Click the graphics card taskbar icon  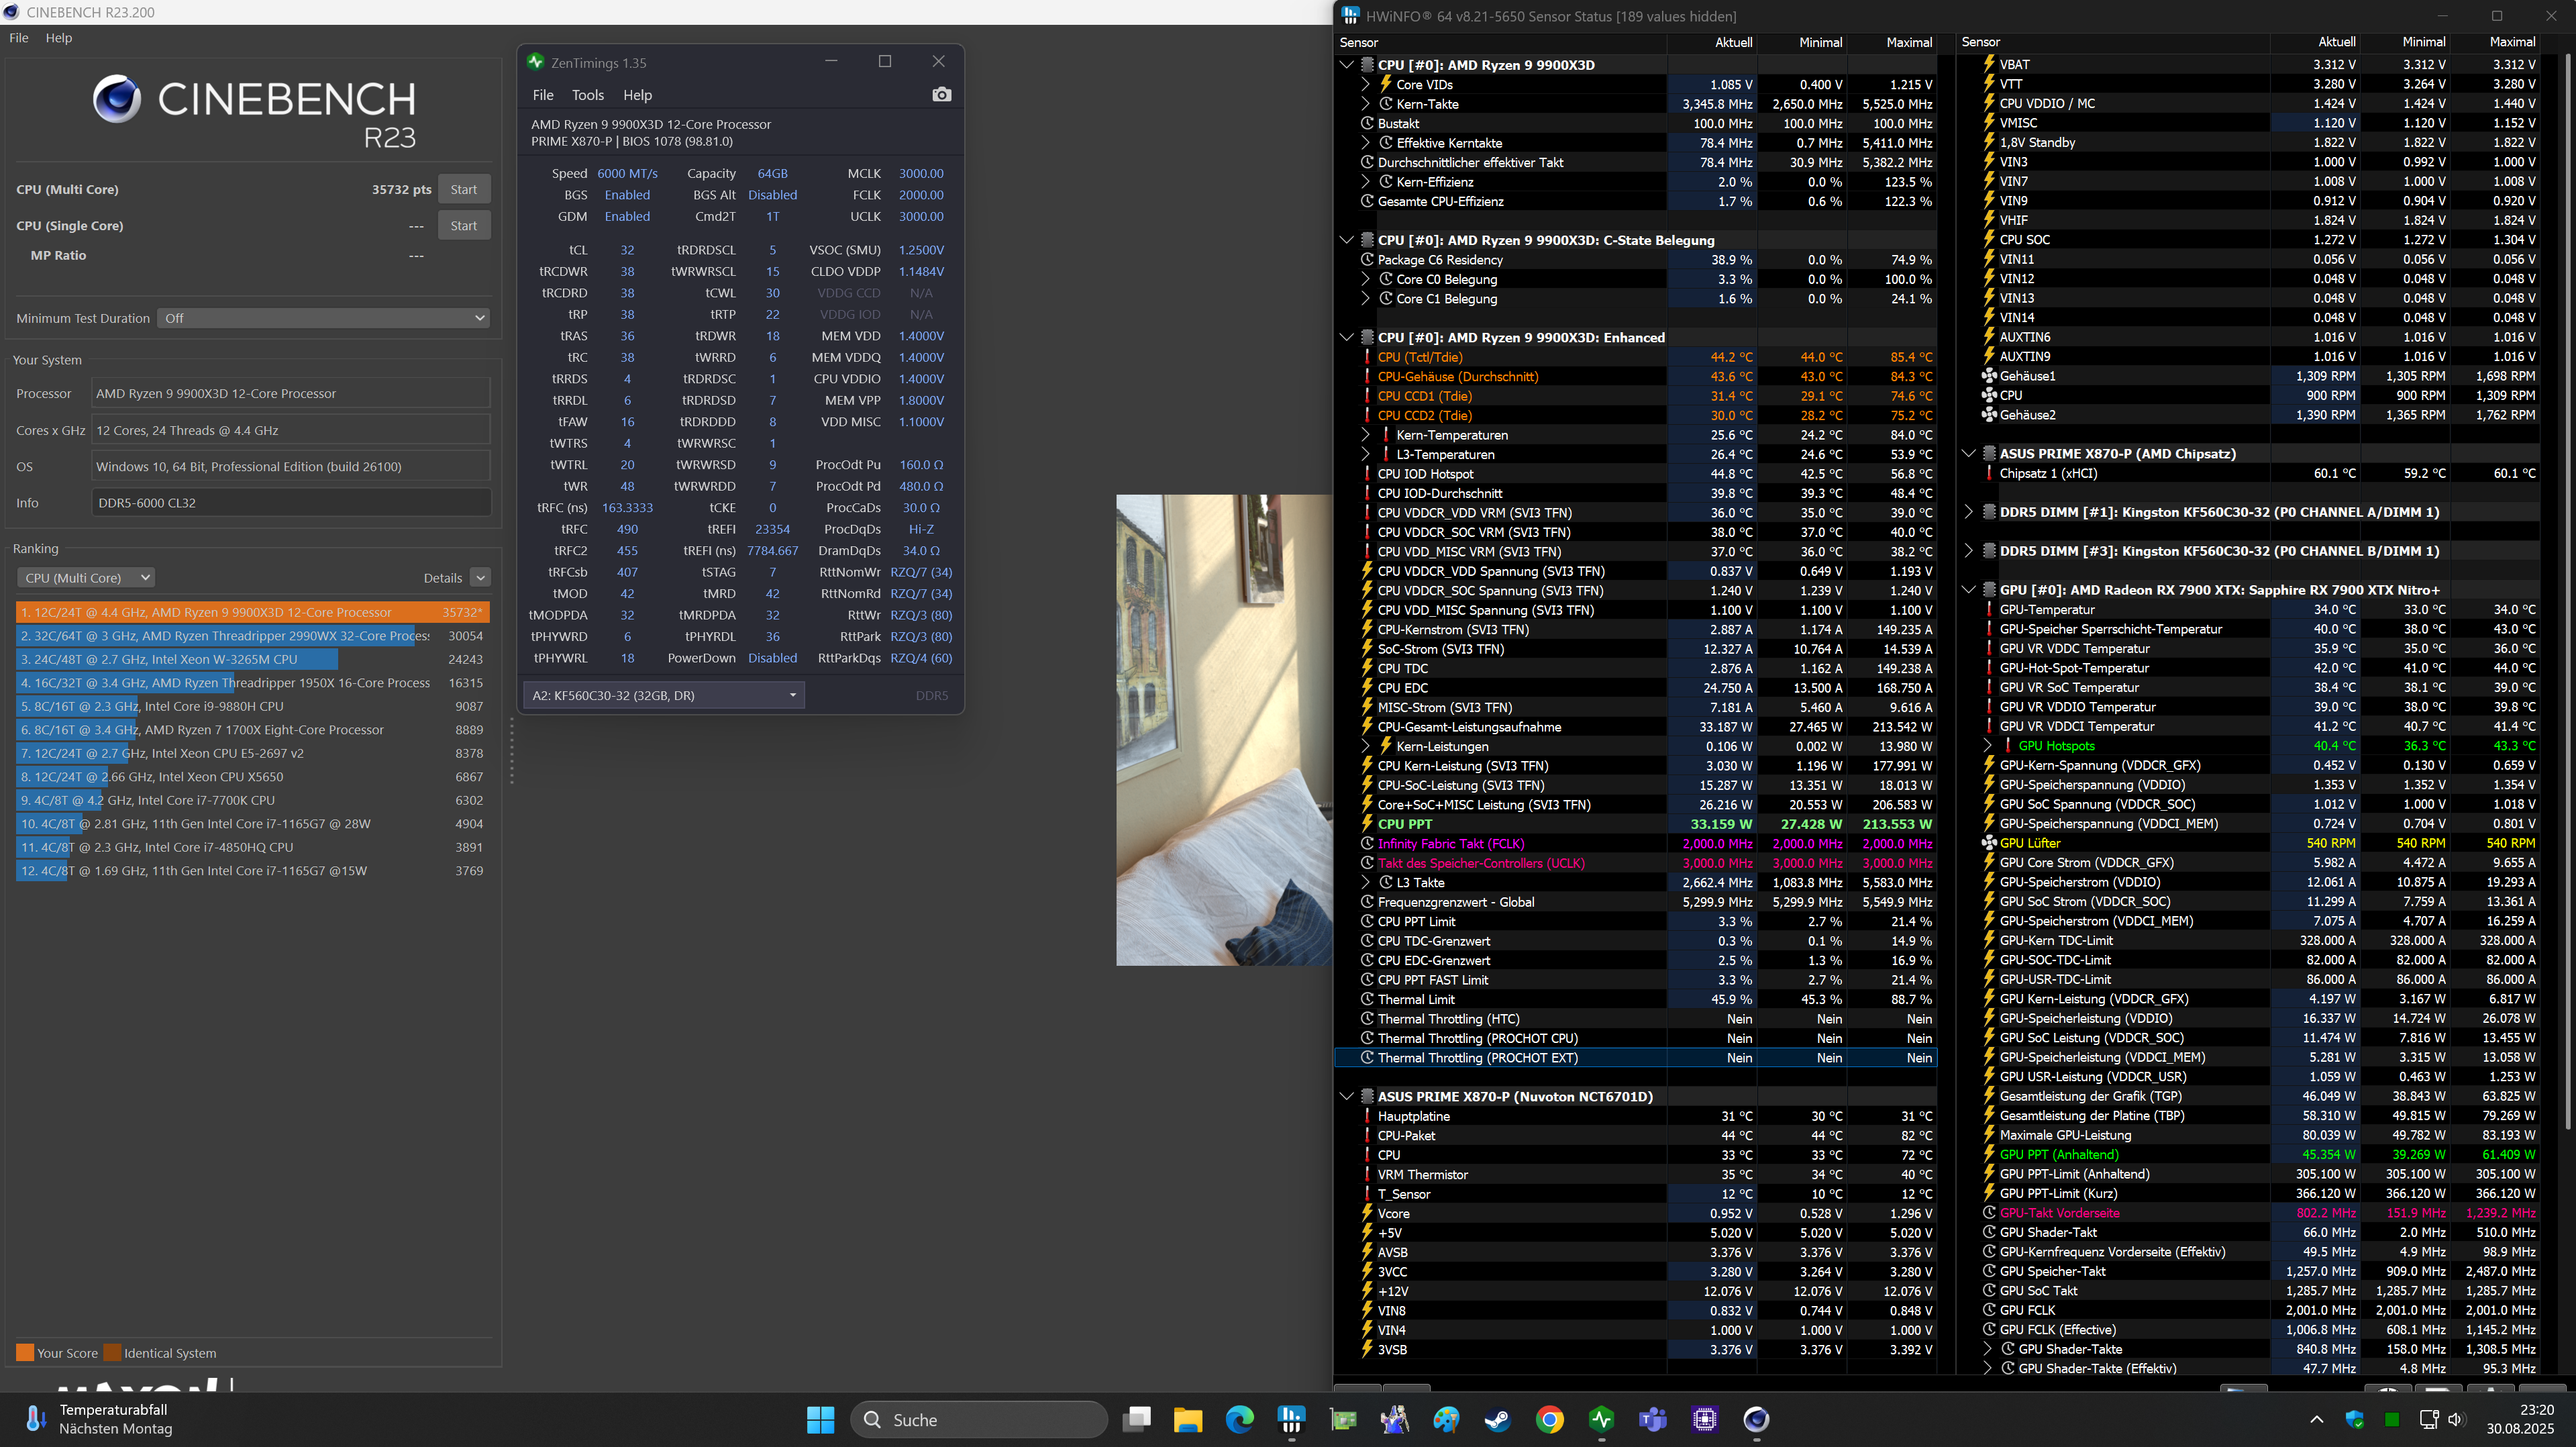pyautogui.click(x=1343, y=1419)
